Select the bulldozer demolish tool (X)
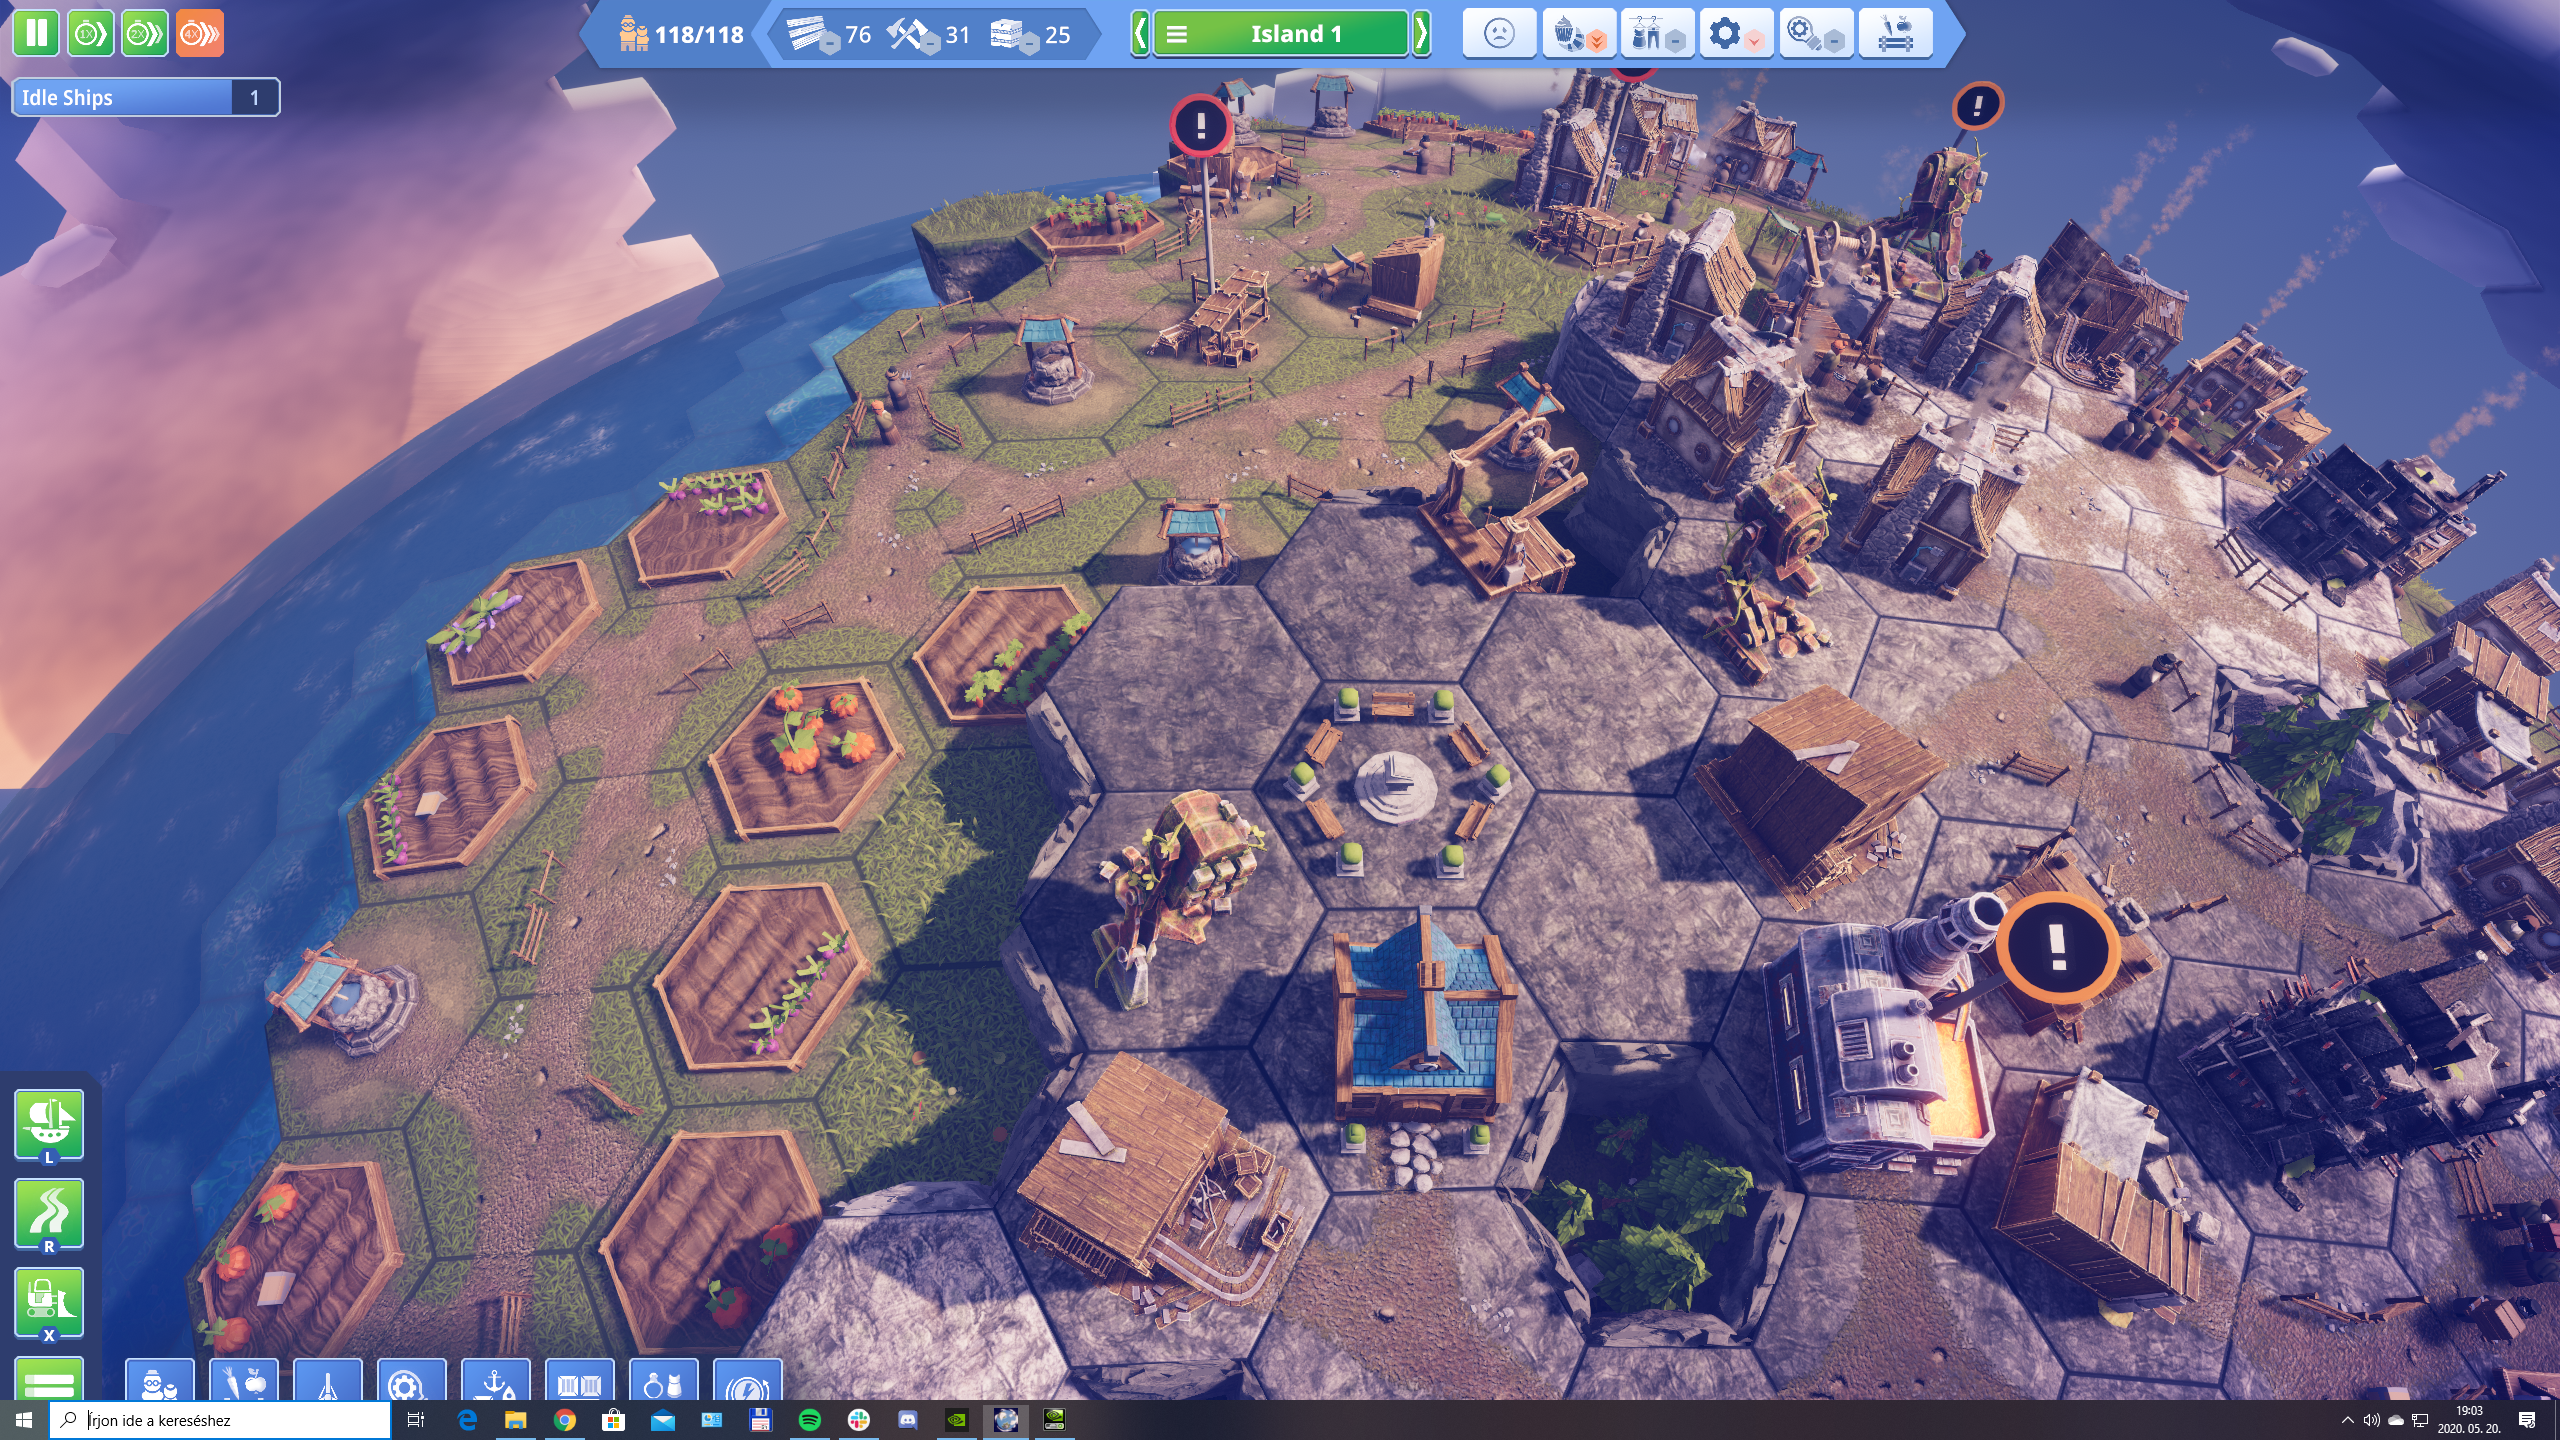This screenshot has height=1440, width=2560. pyautogui.click(x=49, y=1304)
